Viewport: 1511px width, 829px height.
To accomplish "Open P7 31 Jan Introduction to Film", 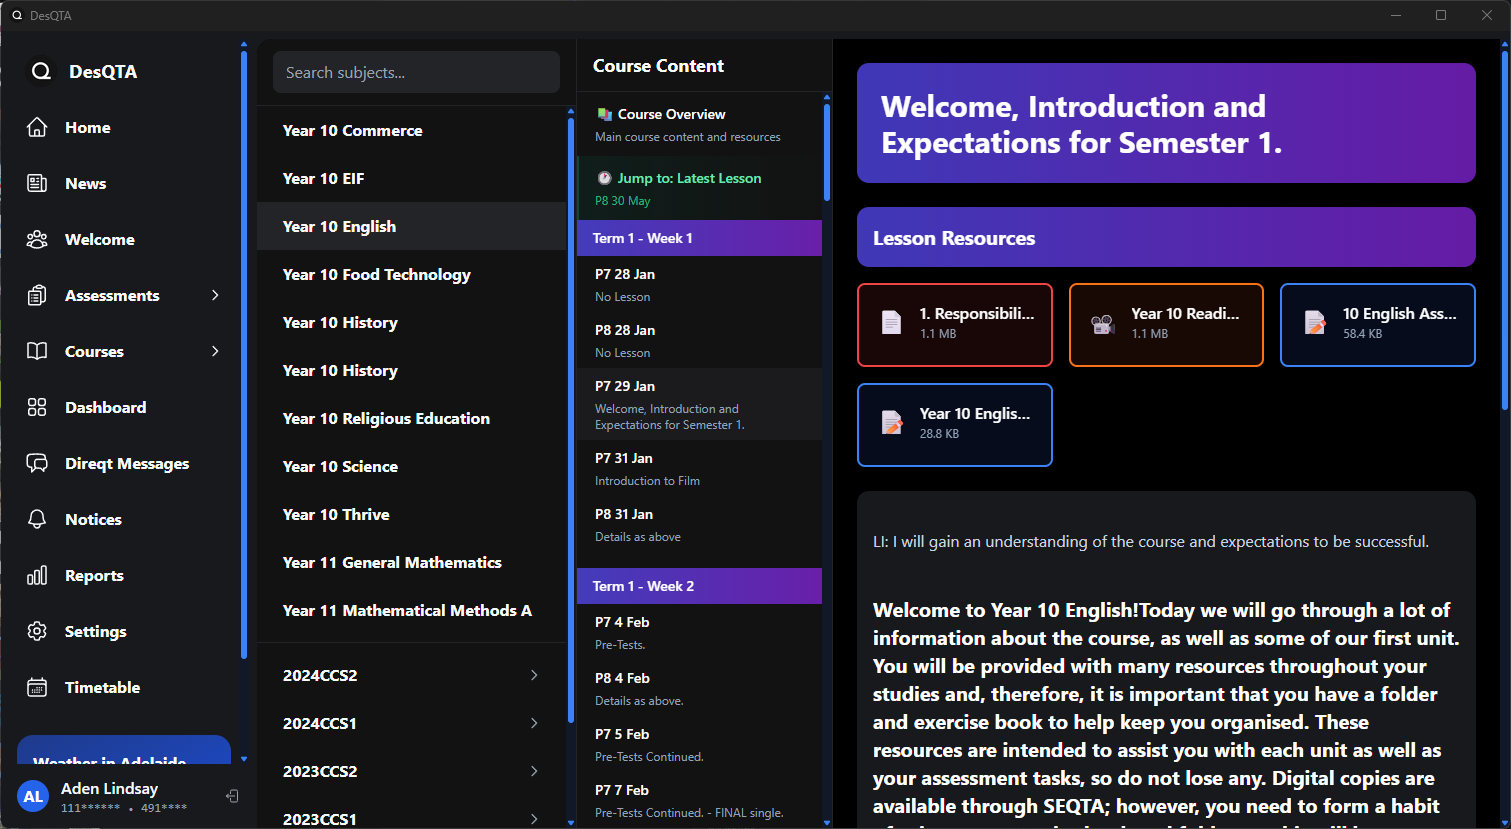I will click(x=699, y=468).
